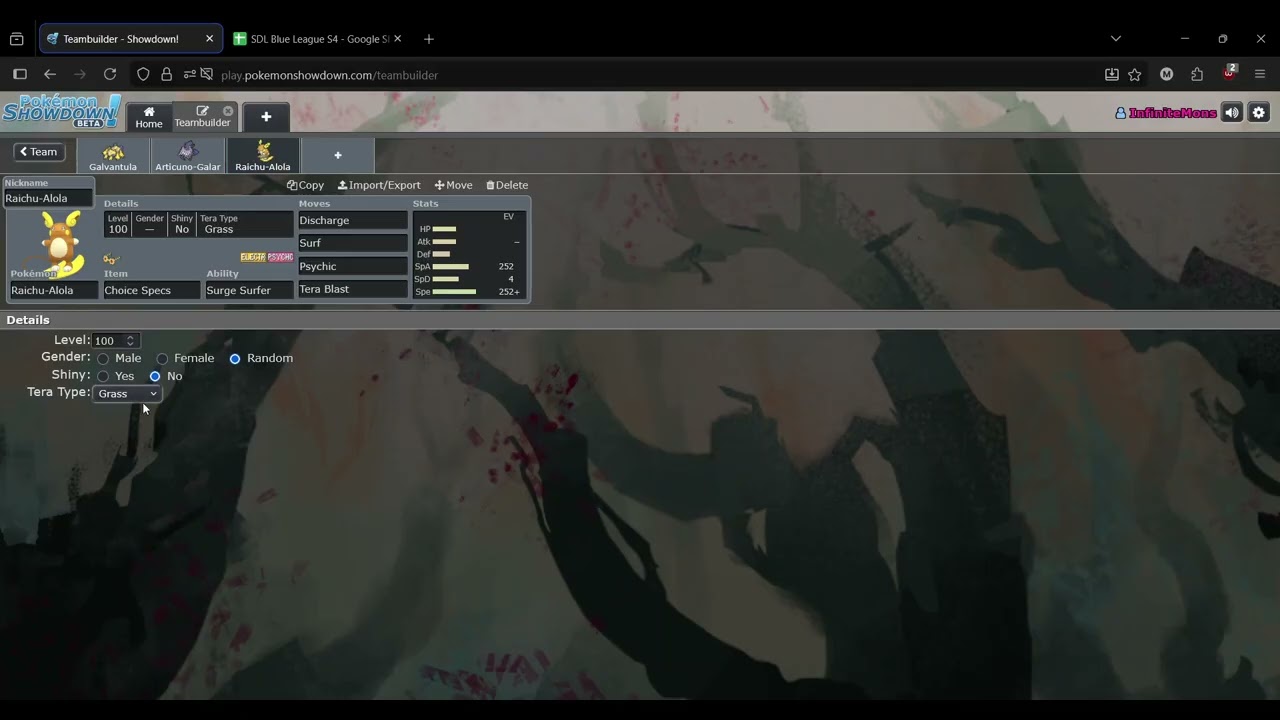Edit the Ability field showing Surge Surfer

click(249, 290)
